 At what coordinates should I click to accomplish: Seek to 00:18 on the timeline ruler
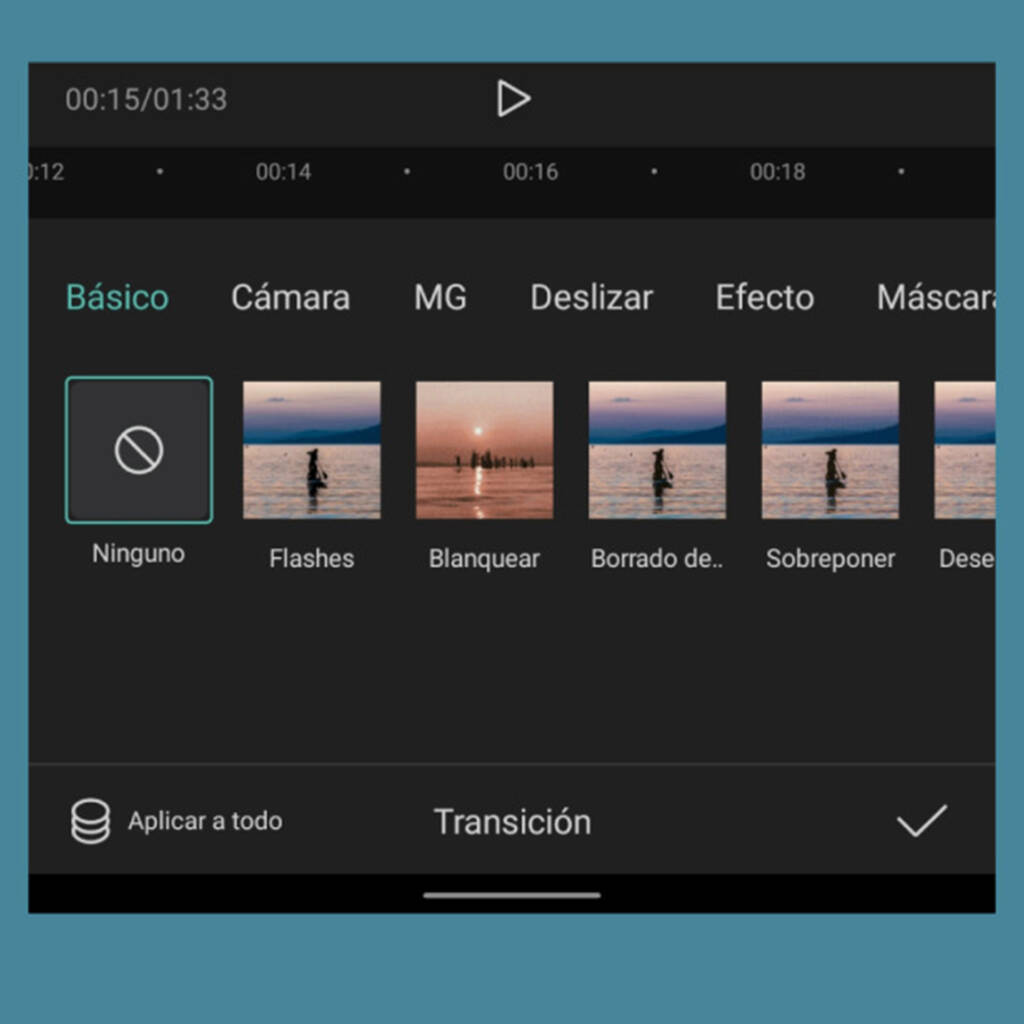point(777,172)
